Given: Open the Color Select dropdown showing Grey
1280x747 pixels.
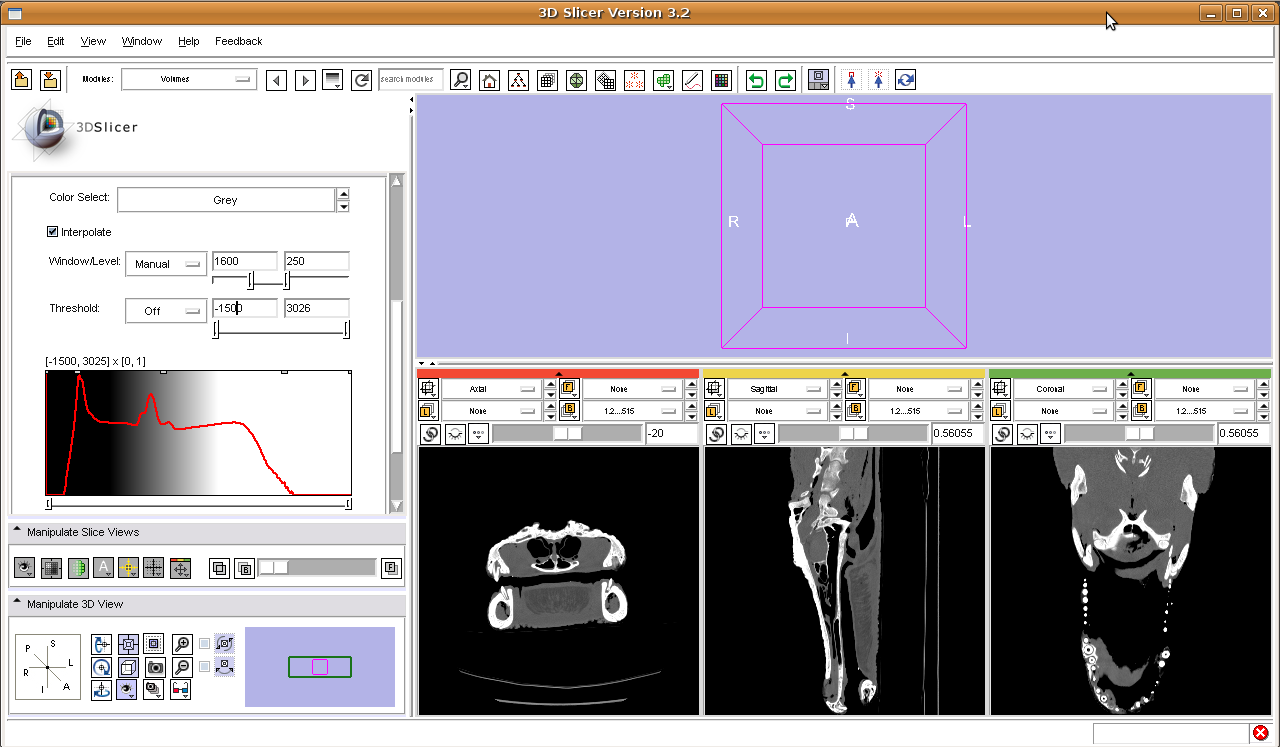Looking at the screenshot, I should [x=226, y=200].
